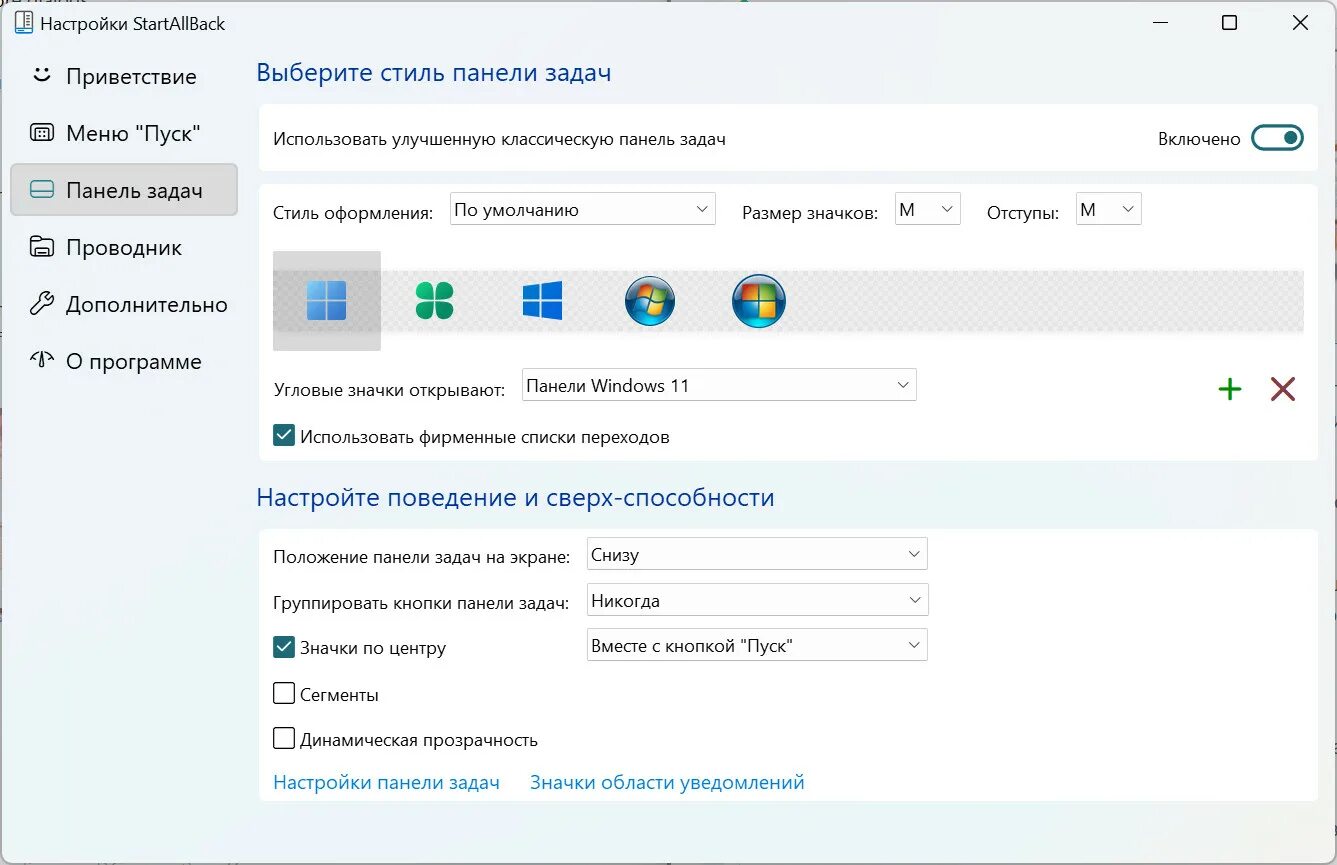The width and height of the screenshot is (1337, 865).
Task: Choose the Windows 10 logo start button
Action: tap(542, 300)
